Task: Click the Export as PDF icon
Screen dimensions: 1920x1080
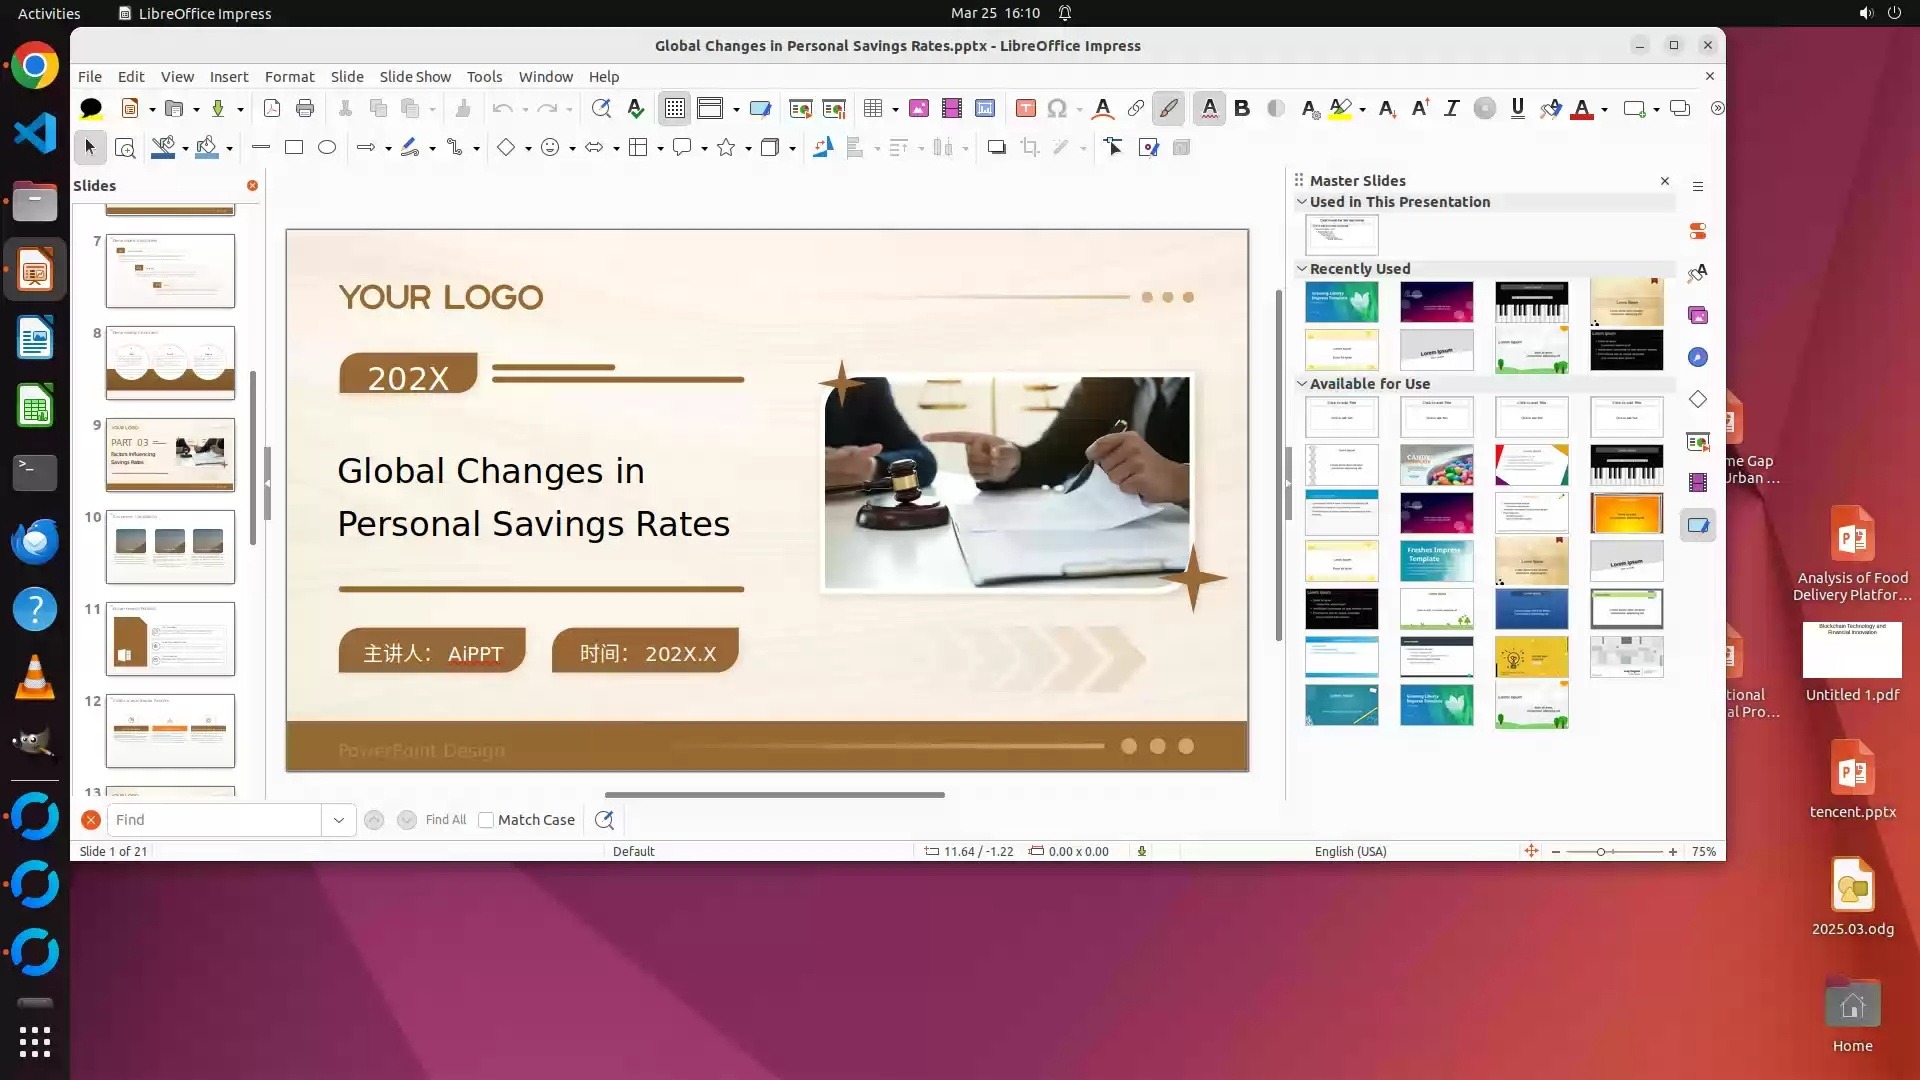Action: click(x=271, y=108)
